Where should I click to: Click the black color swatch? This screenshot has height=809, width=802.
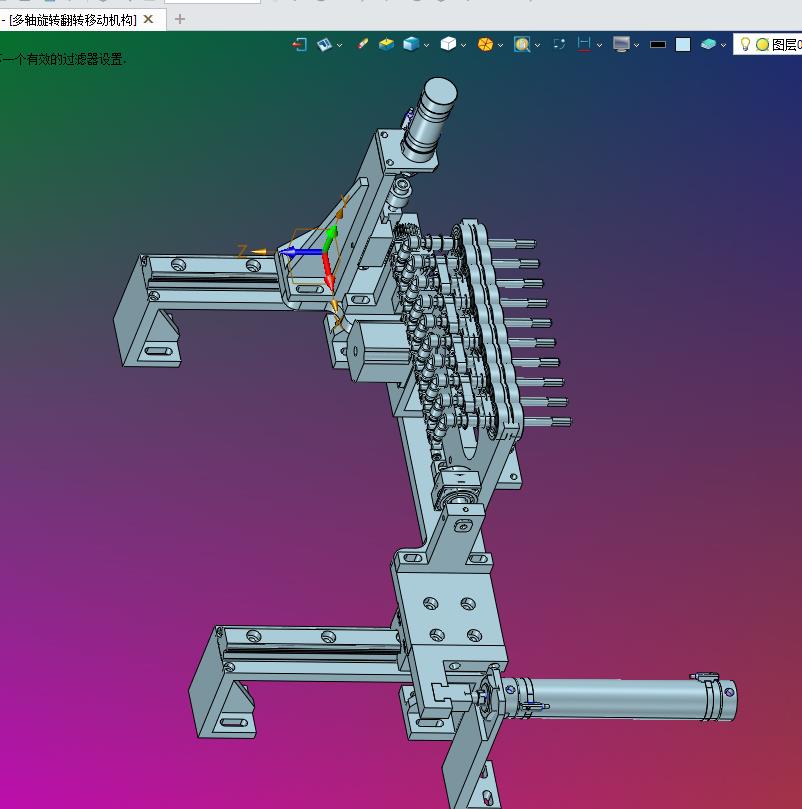click(657, 45)
